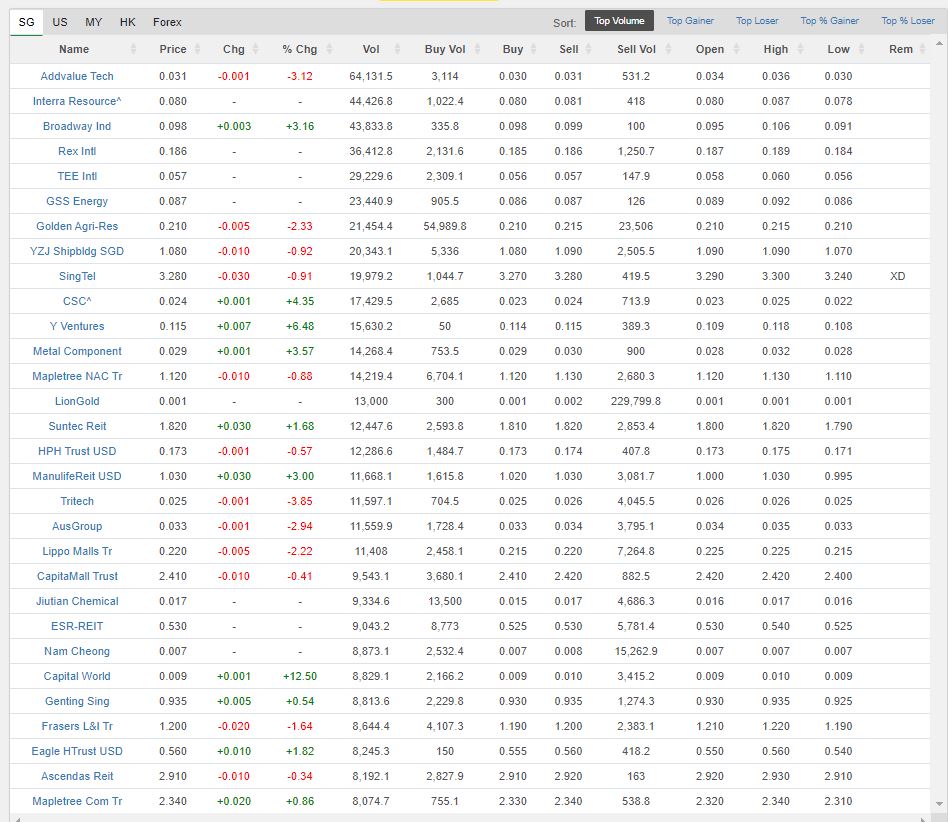This screenshot has width=948, height=822.
Task: Click Capital World's +12.50 percent change
Action: coord(300,676)
